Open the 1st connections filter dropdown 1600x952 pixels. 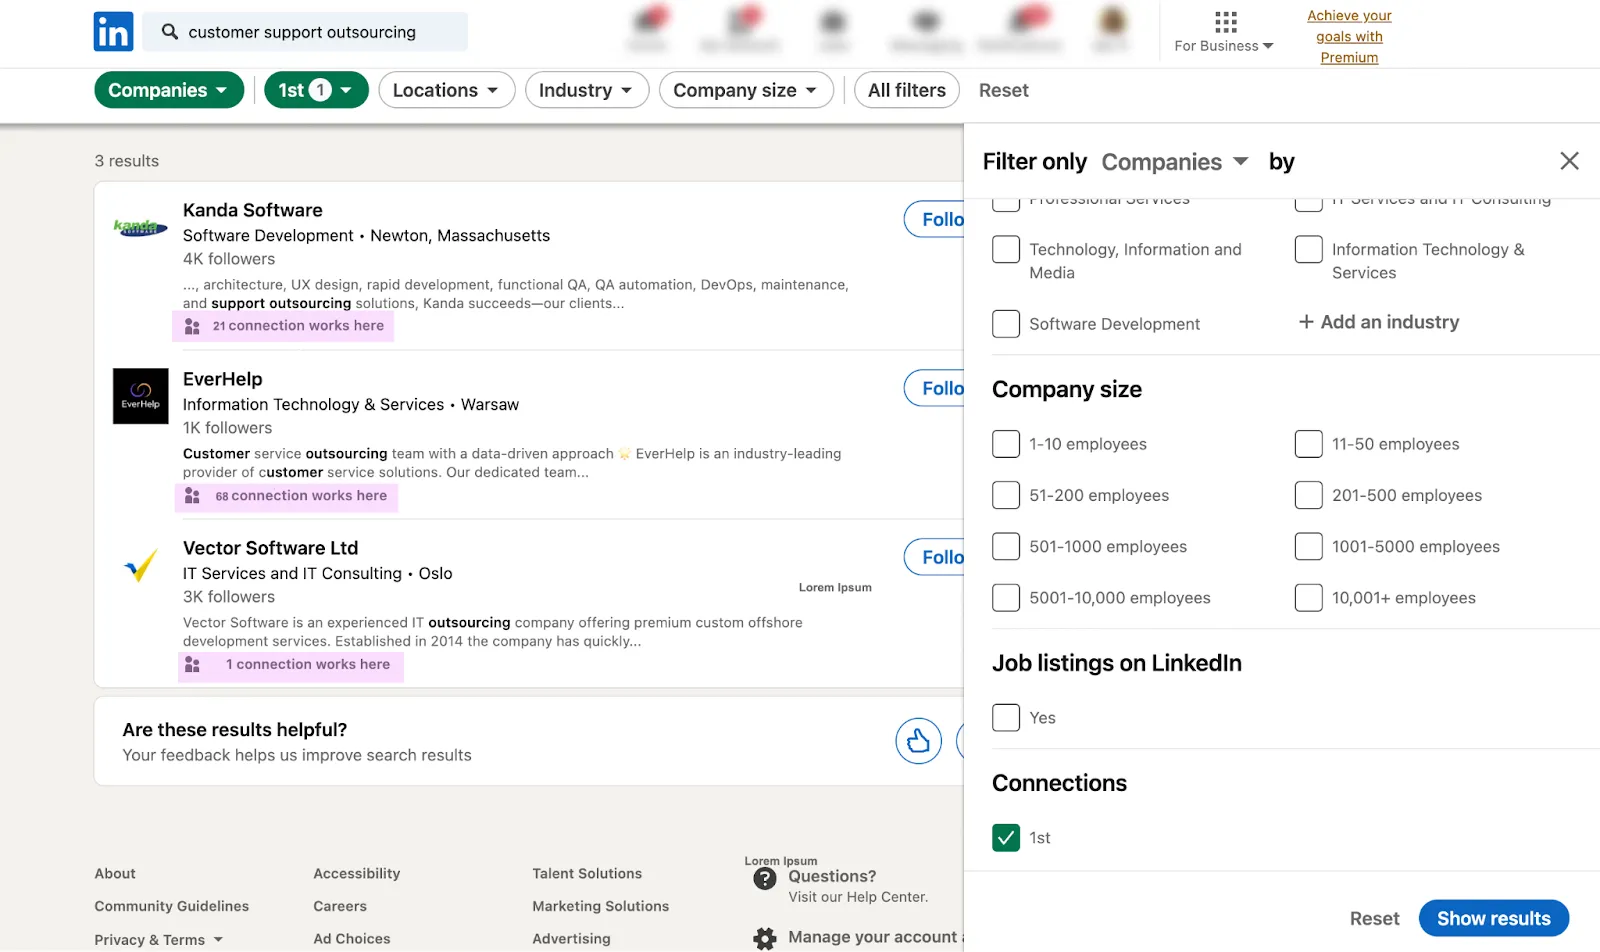pos(316,90)
